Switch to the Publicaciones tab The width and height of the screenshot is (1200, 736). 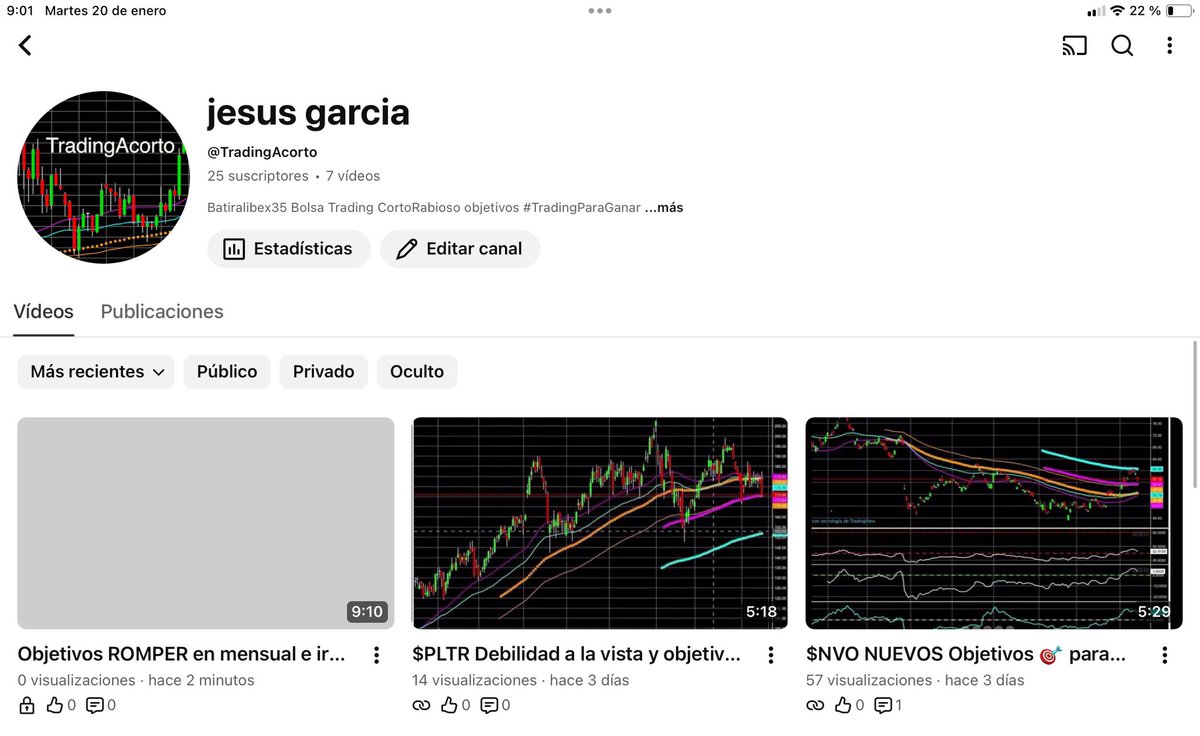[162, 311]
